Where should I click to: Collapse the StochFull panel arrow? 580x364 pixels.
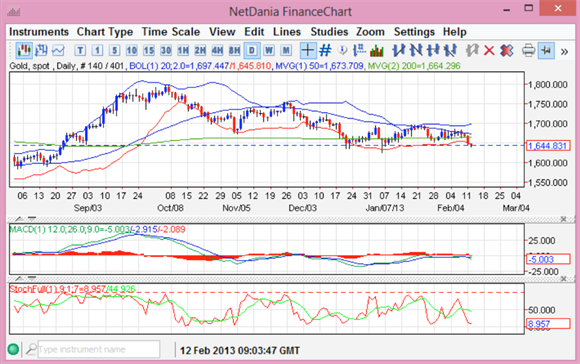(x=19, y=279)
